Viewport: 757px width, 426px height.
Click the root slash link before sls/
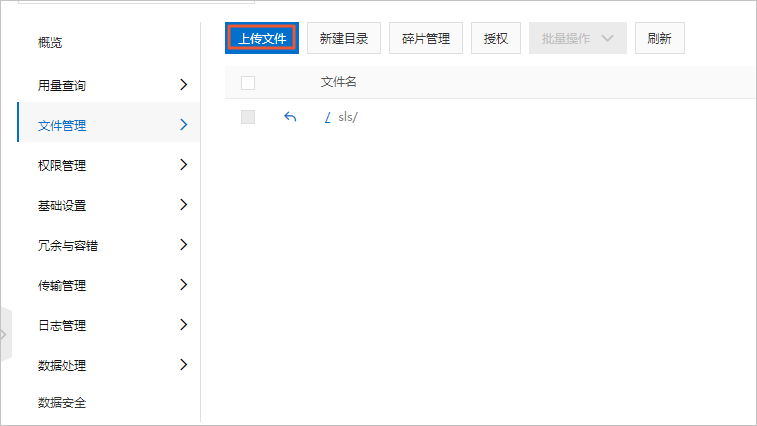(x=328, y=117)
